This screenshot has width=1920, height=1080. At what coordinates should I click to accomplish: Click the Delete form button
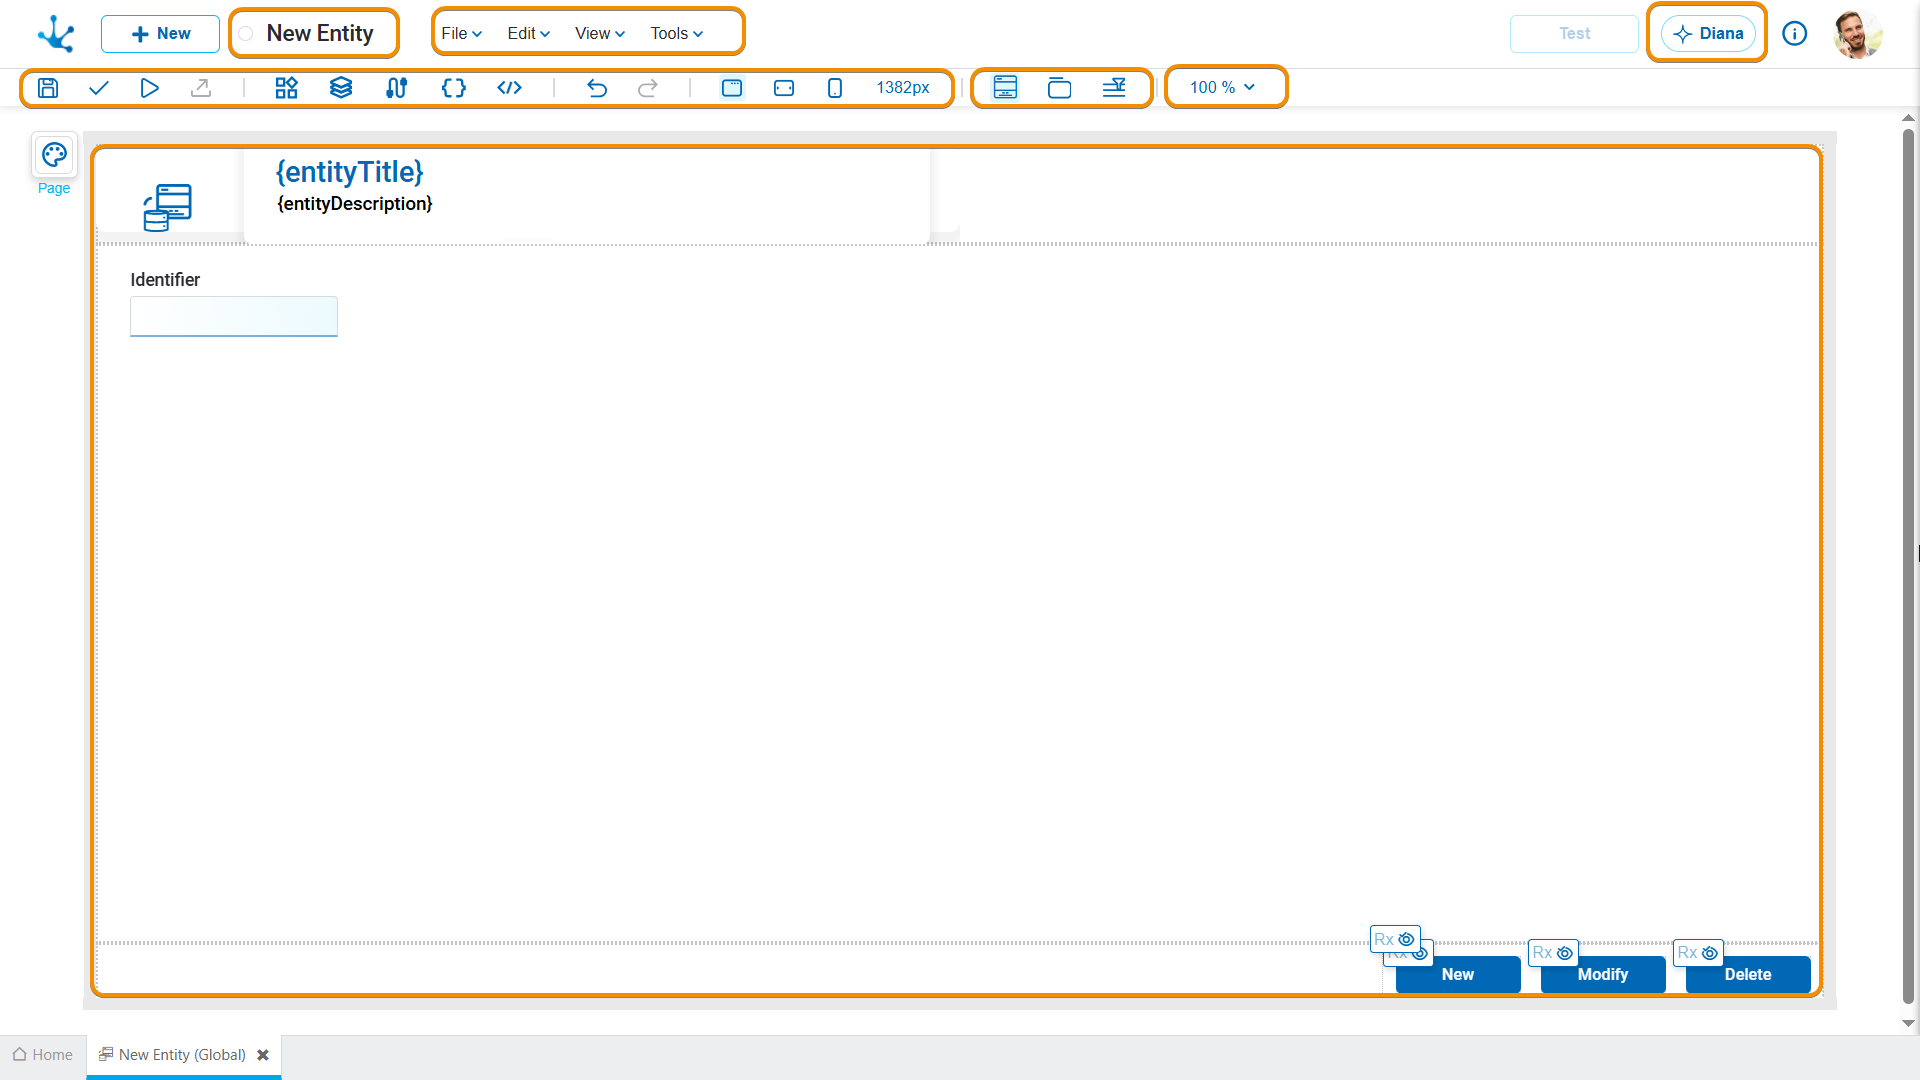click(1748, 974)
